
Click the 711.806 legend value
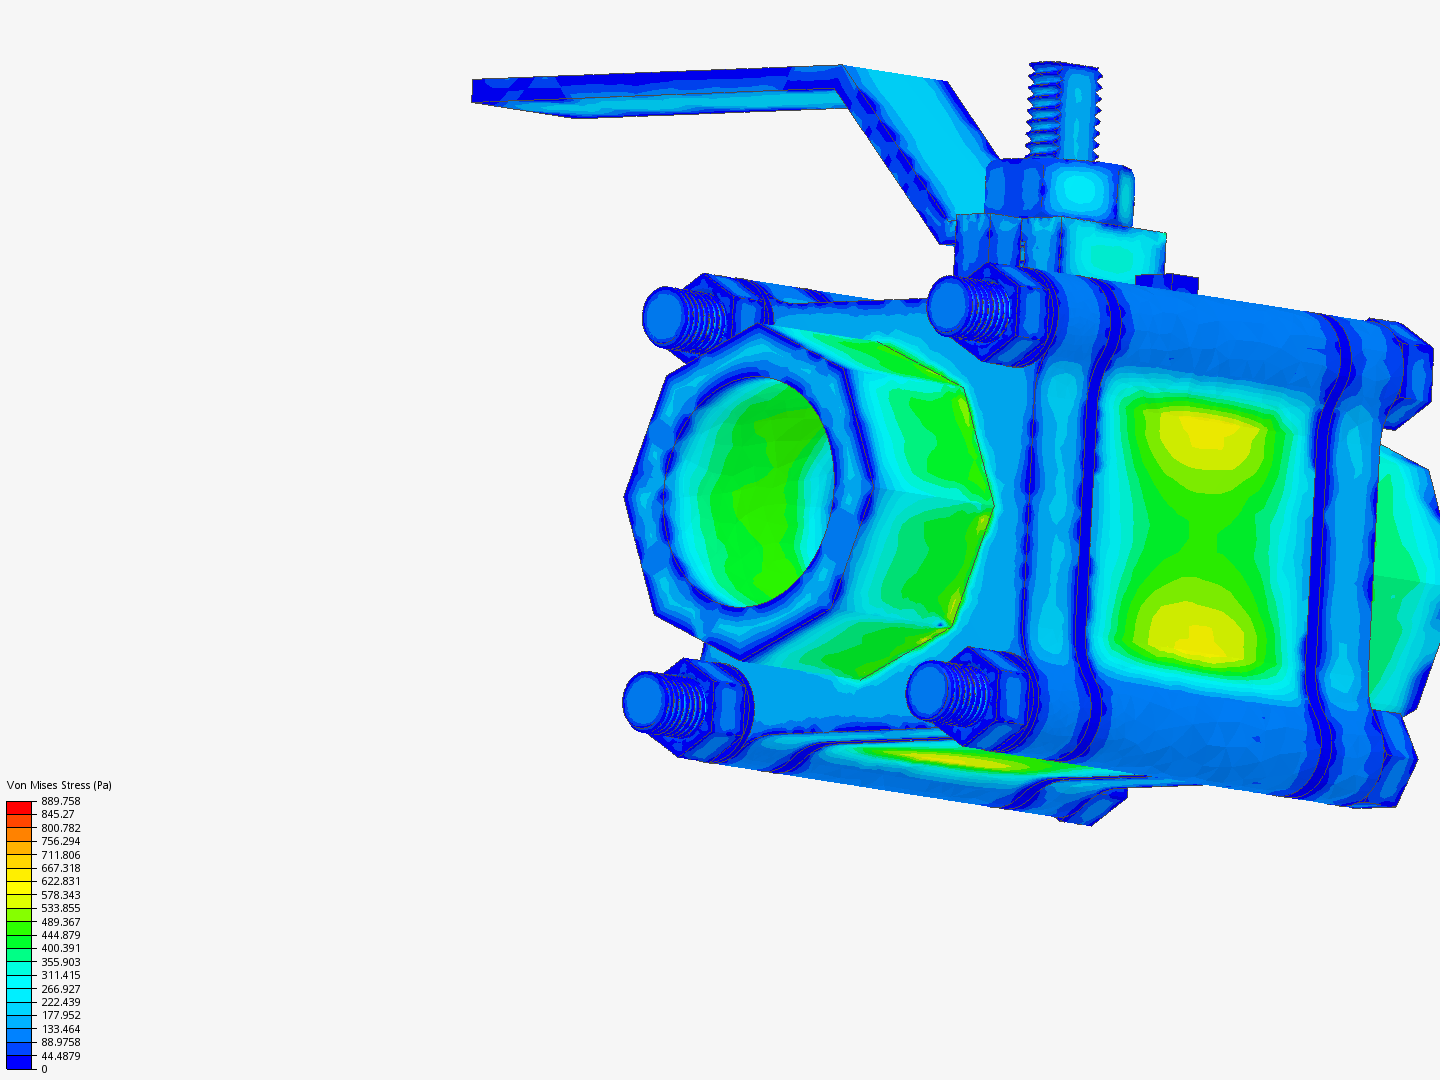[61, 855]
